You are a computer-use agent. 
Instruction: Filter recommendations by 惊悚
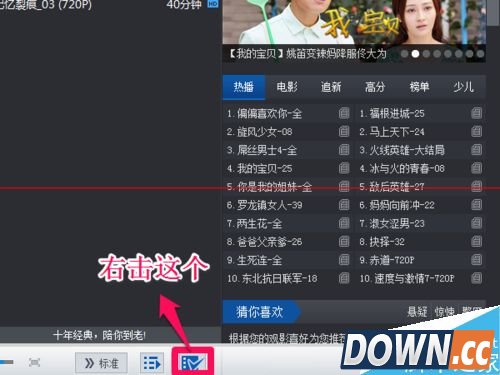pos(445,312)
